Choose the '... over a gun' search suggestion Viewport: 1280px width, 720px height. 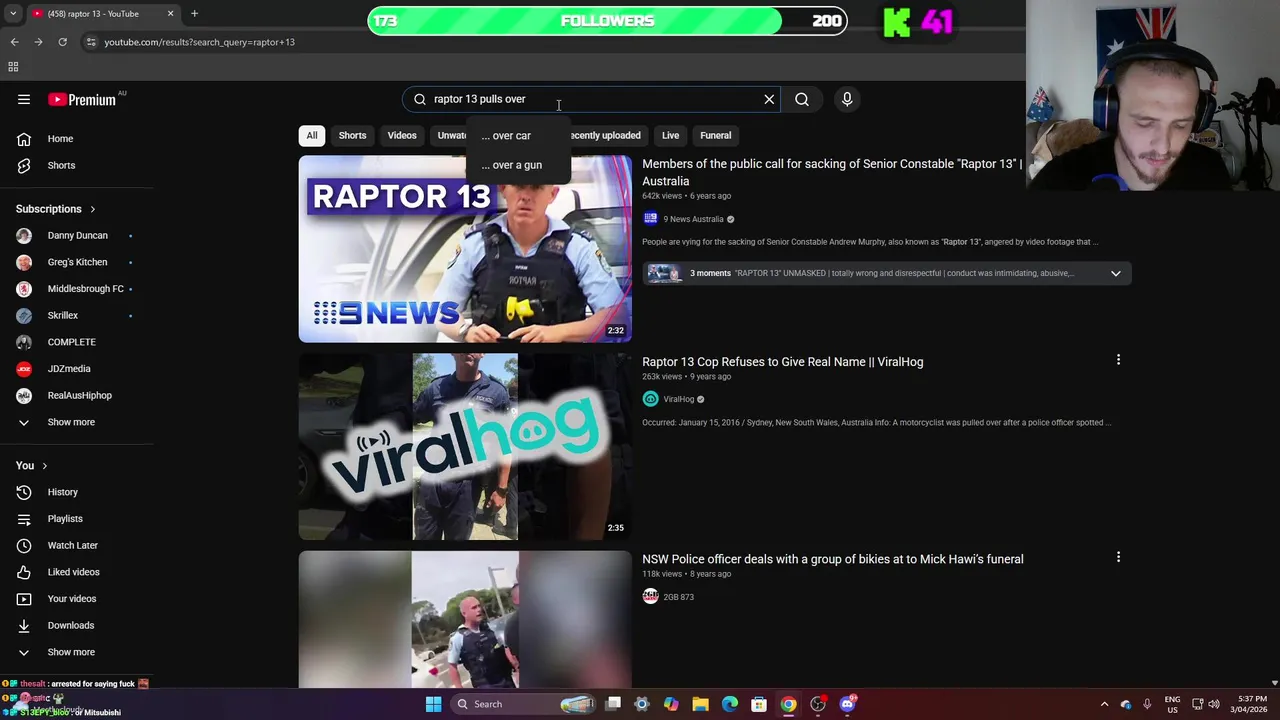point(518,165)
